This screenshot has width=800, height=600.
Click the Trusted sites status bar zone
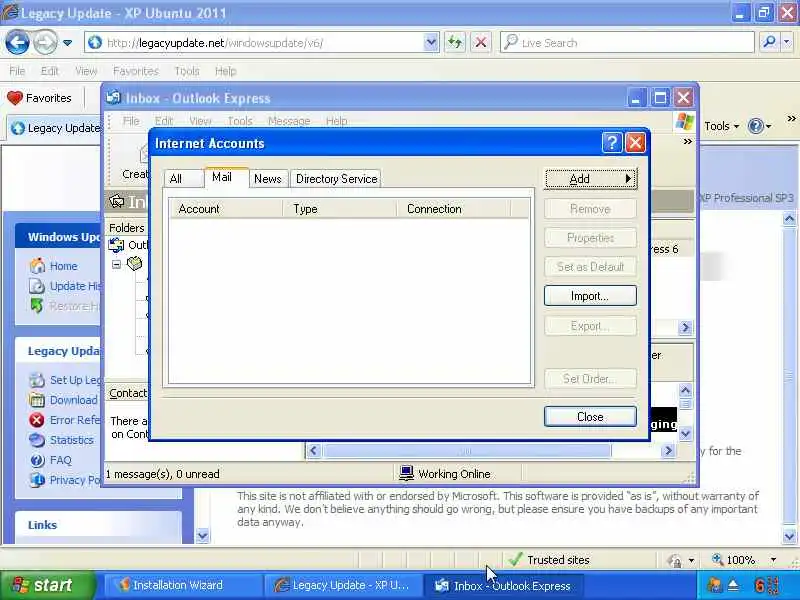tap(549, 560)
